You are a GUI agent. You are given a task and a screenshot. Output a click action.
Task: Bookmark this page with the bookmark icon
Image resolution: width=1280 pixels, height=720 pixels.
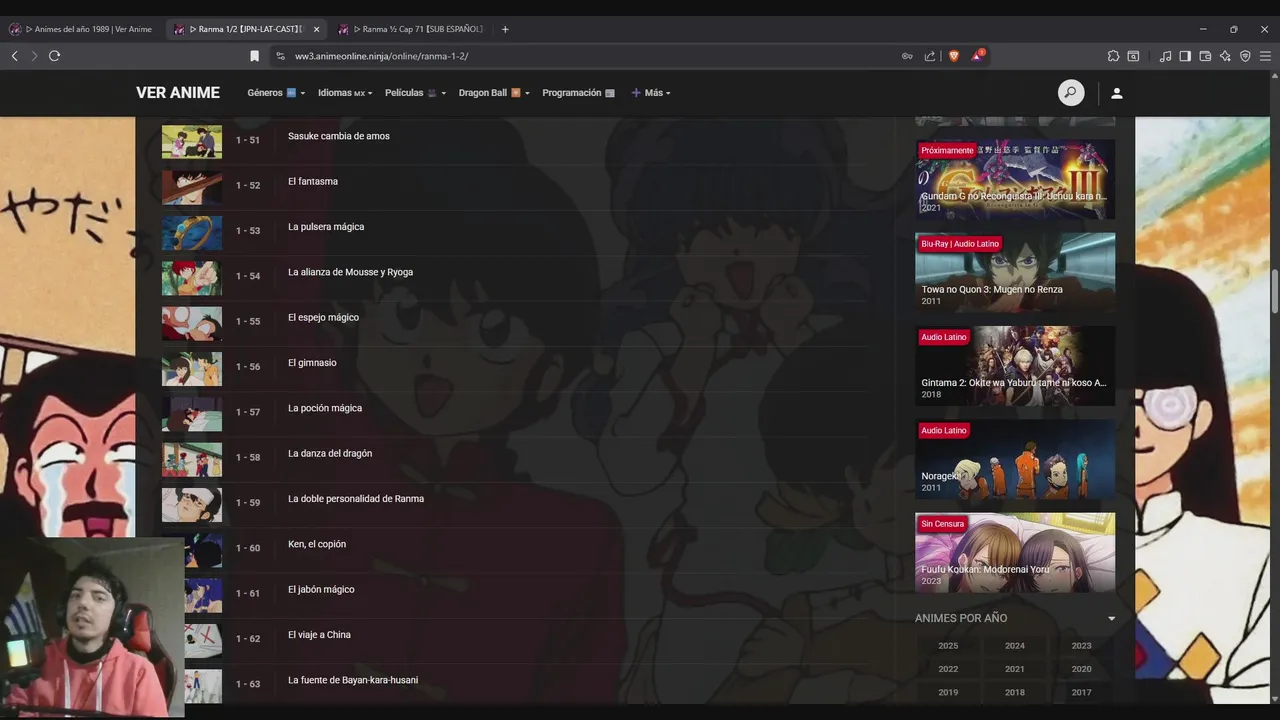tap(255, 56)
